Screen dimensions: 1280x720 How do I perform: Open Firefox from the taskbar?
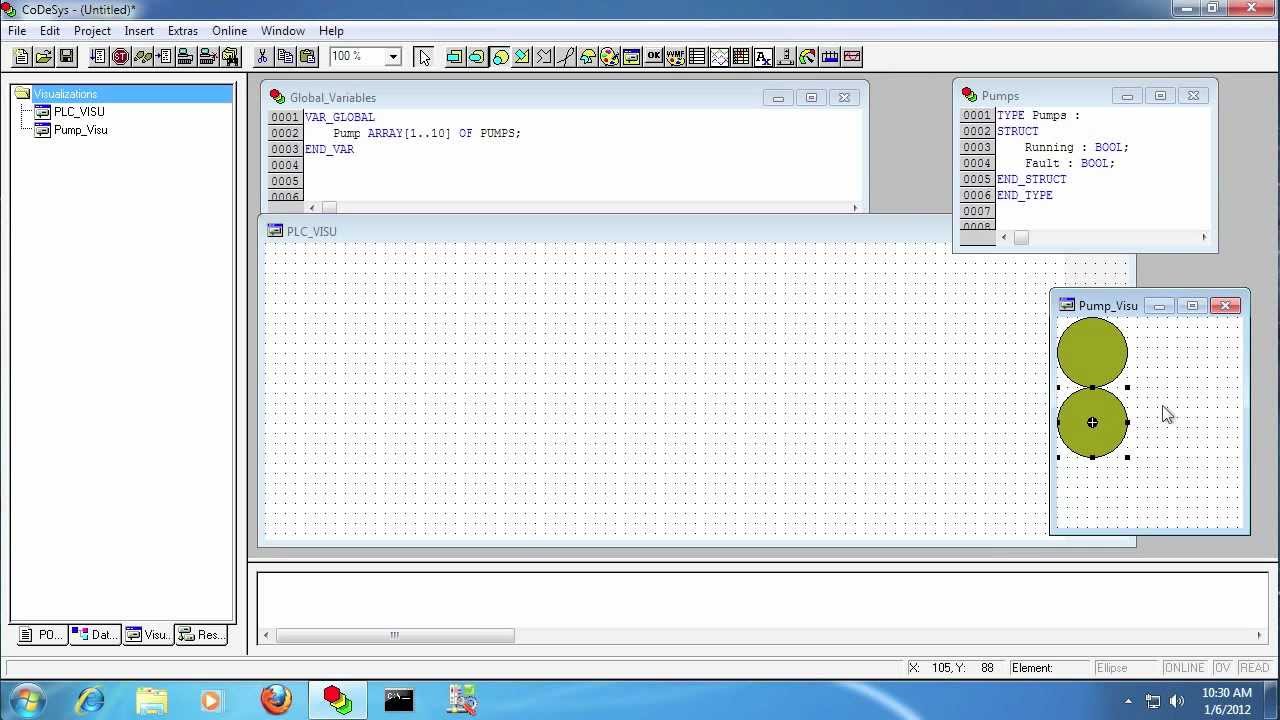[x=276, y=699]
